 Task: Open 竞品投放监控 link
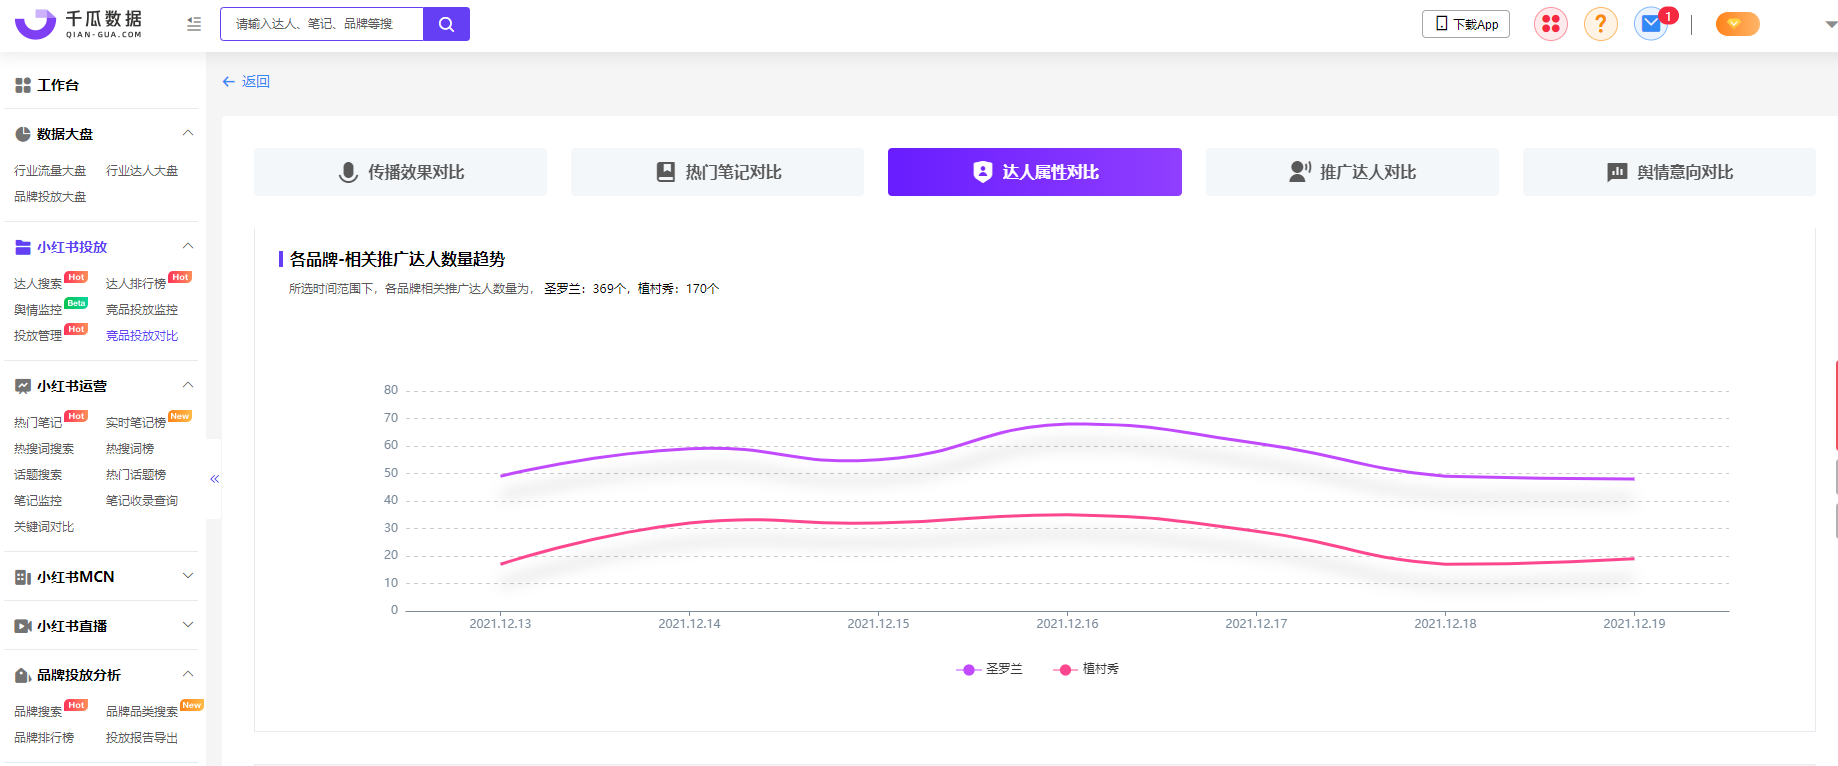(x=142, y=310)
